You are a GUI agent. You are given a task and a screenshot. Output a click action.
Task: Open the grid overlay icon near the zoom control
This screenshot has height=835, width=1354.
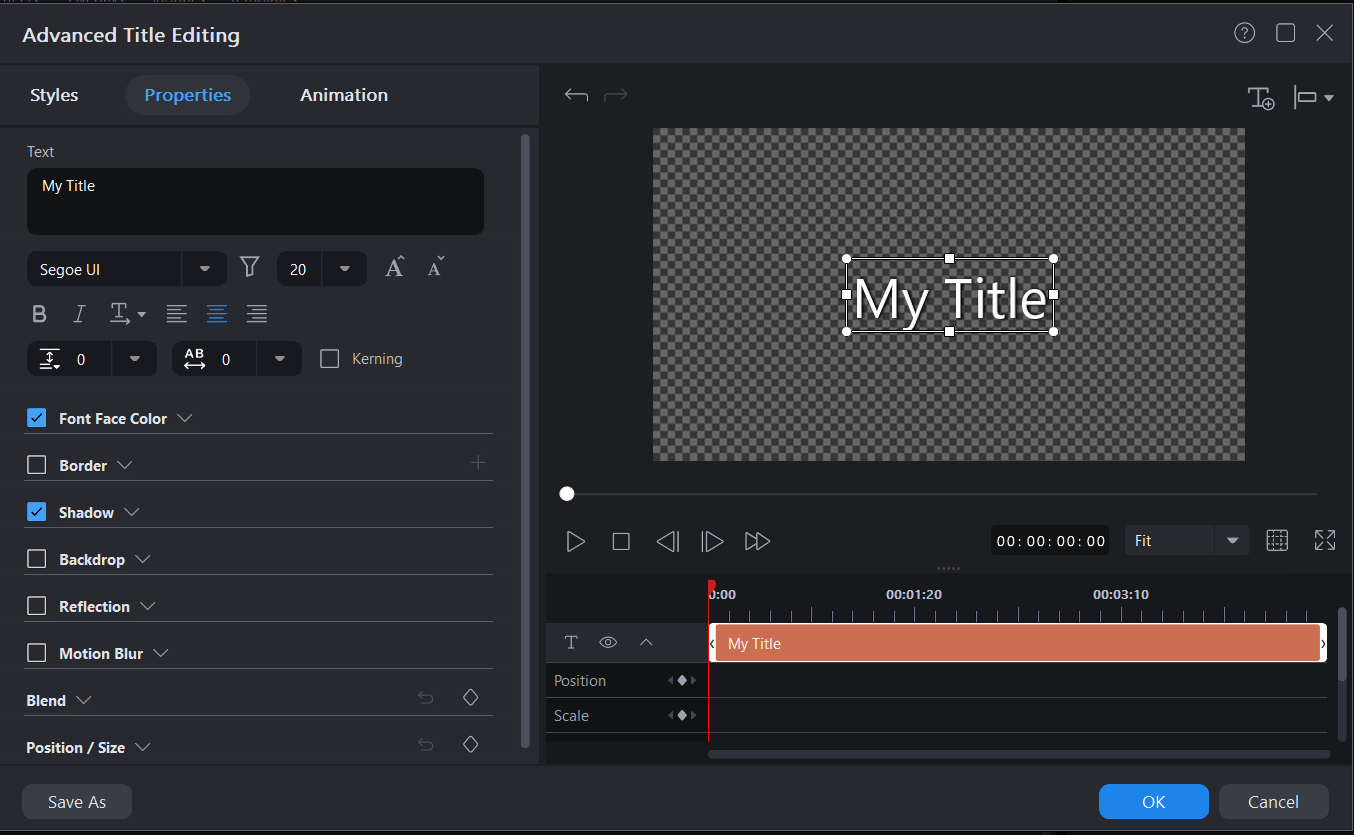coord(1277,540)
